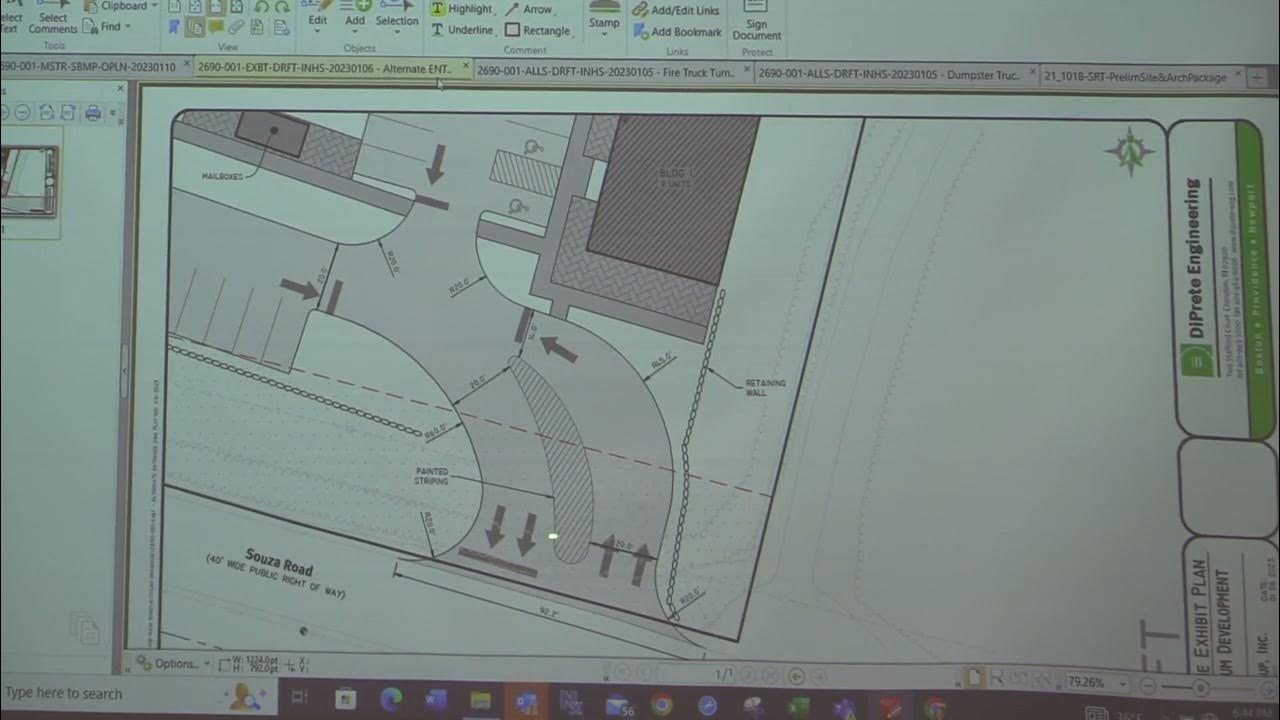Image resolution: width=1280 pixels, height=720 pixels.
Task: Click Type here to search box
Action: coord(62,693)
